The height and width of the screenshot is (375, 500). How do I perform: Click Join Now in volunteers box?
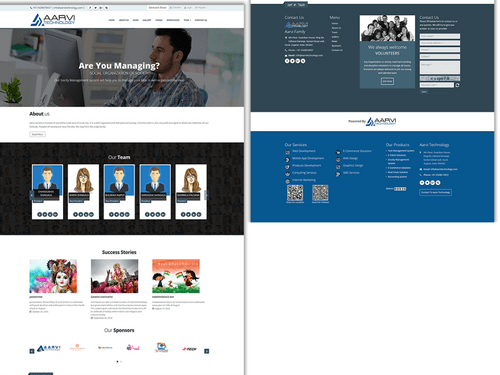click(x=387, y=81)
